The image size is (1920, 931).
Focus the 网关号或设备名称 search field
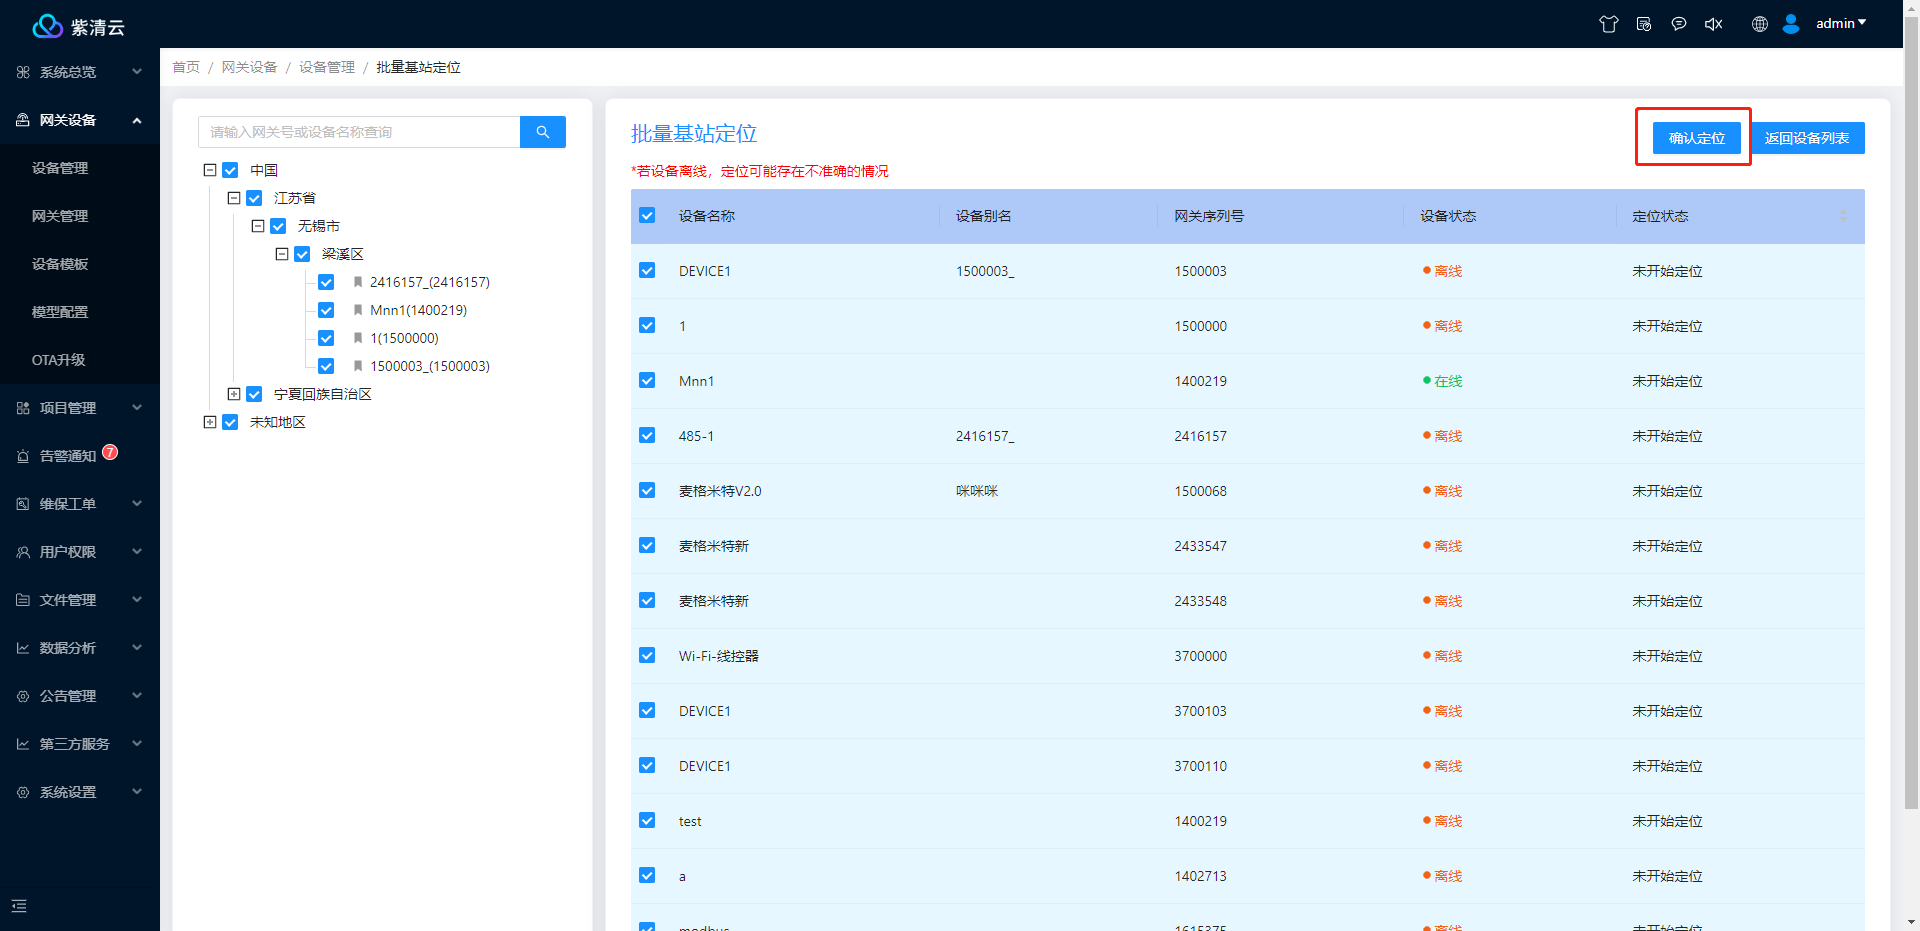click(359, 132)
